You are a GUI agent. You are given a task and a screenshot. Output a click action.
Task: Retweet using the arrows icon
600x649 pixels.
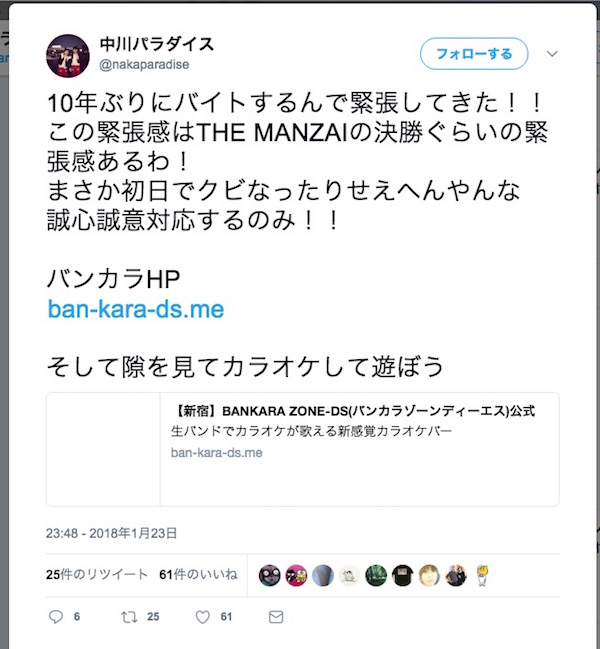(x=129, y=617)
